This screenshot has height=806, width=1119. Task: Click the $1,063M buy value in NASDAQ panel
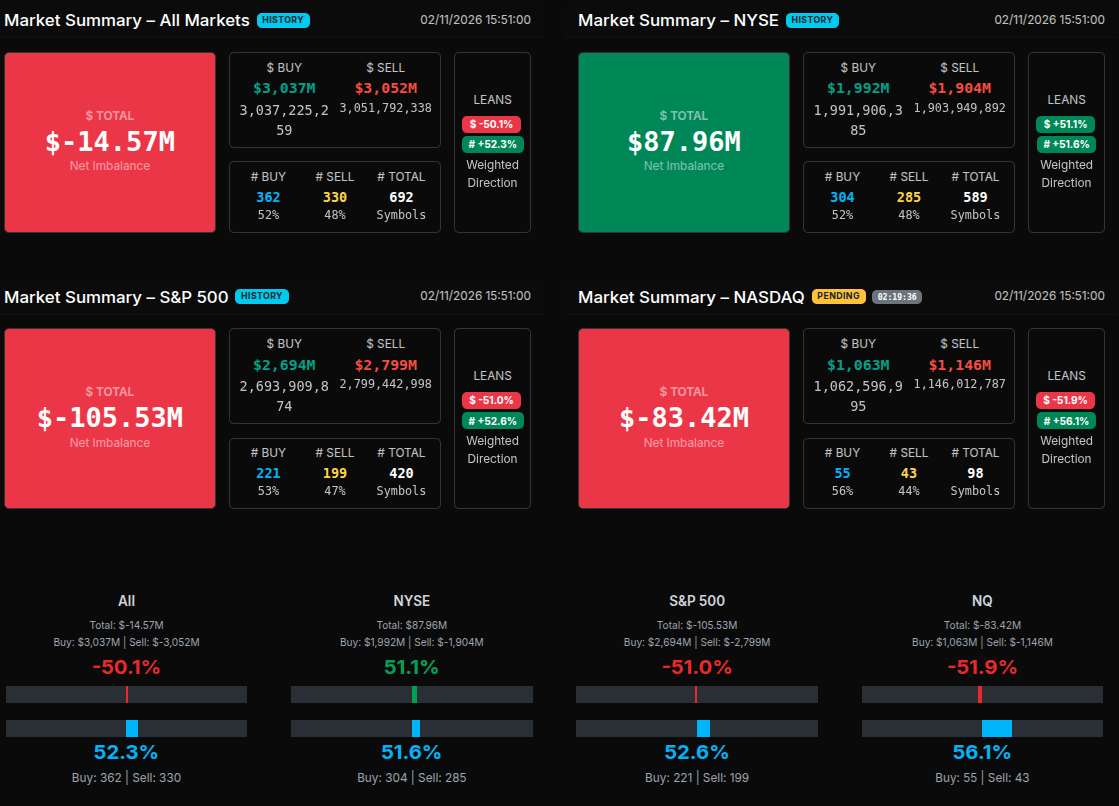click(858, 365)
